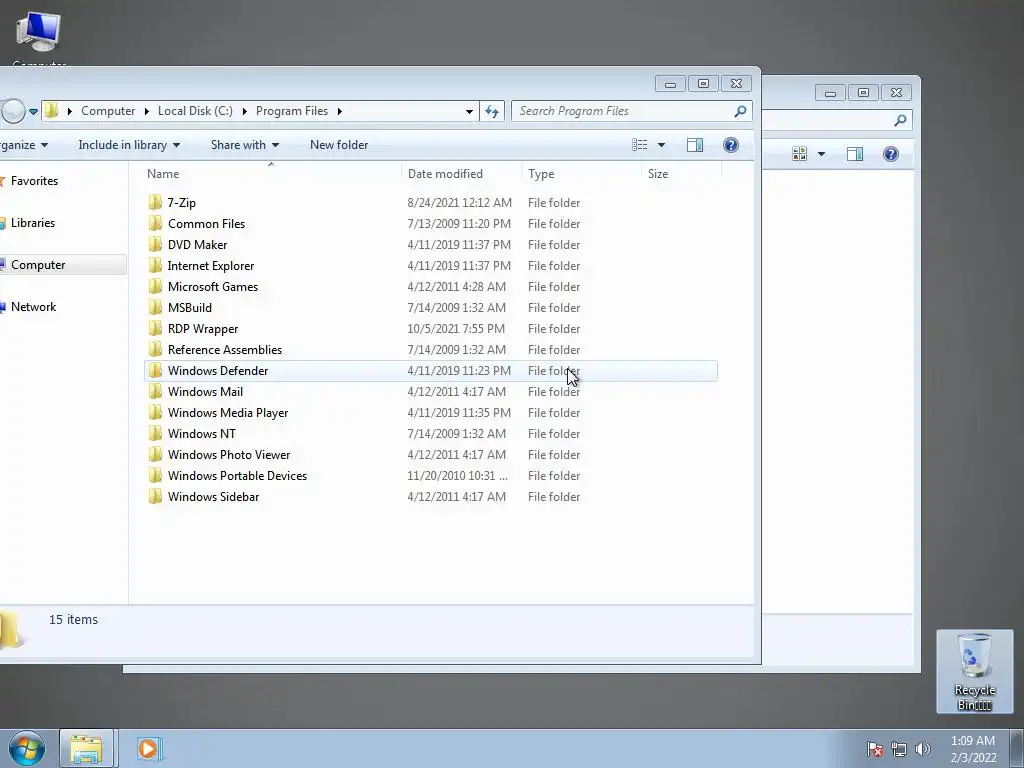The width and height of the screenshot is (1024, 768).
Task: Launch Windows Media Player from taskbar
Action: [x=148, y=748]
